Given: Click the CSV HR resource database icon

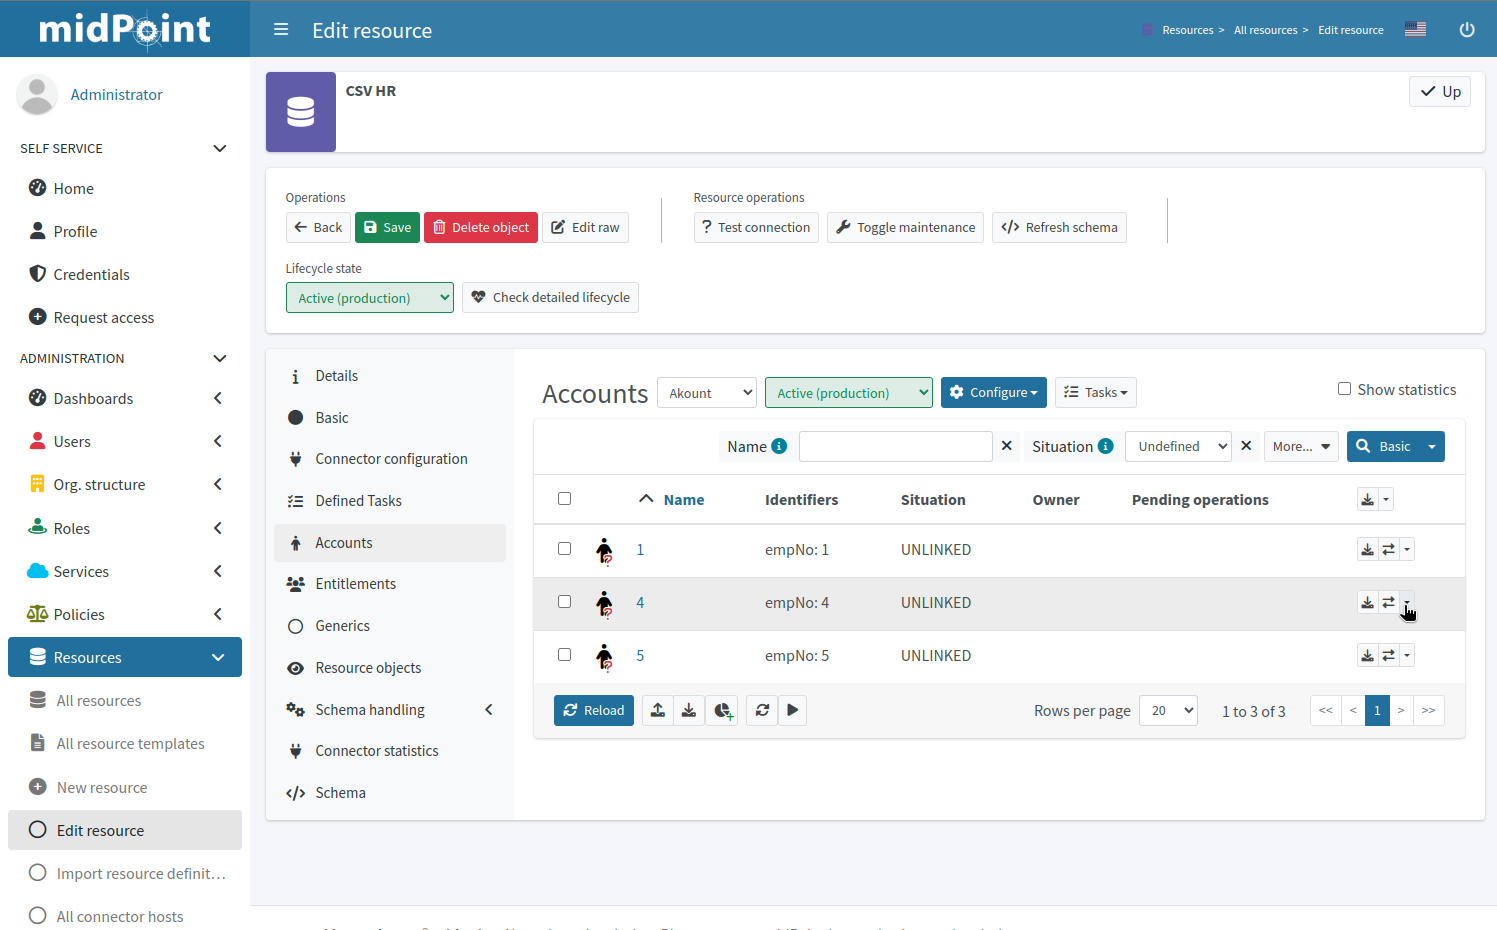Looking at the screenshot, I should [301, 112].
